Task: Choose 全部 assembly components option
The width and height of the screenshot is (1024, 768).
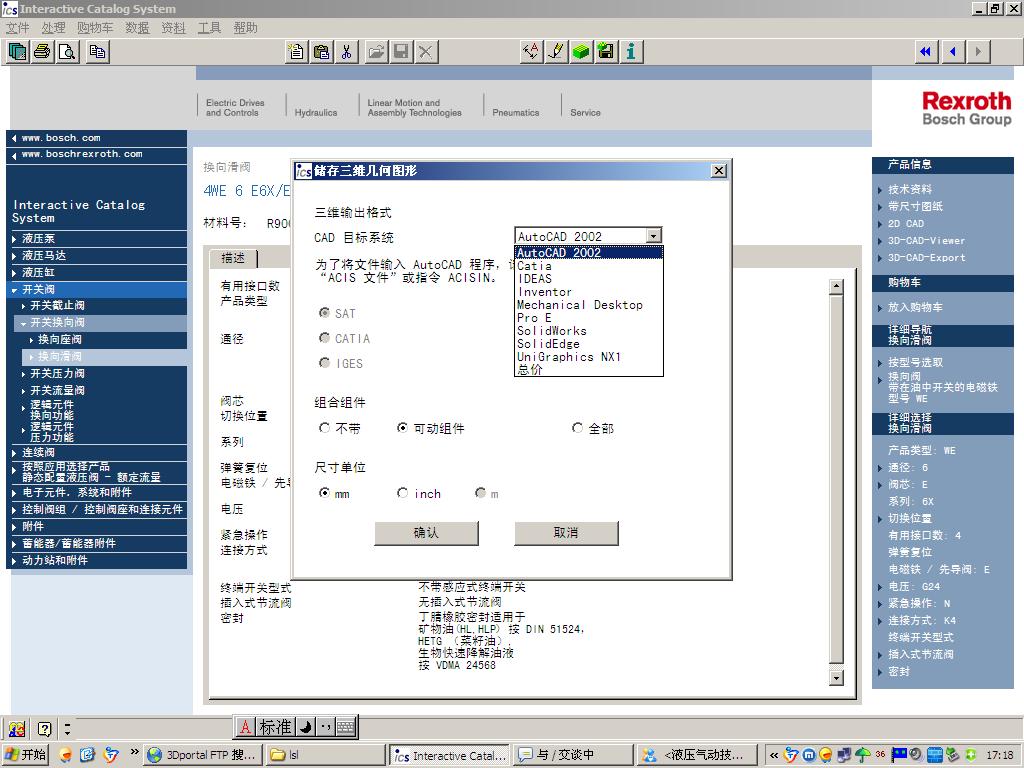Action: tap(577, 428)
